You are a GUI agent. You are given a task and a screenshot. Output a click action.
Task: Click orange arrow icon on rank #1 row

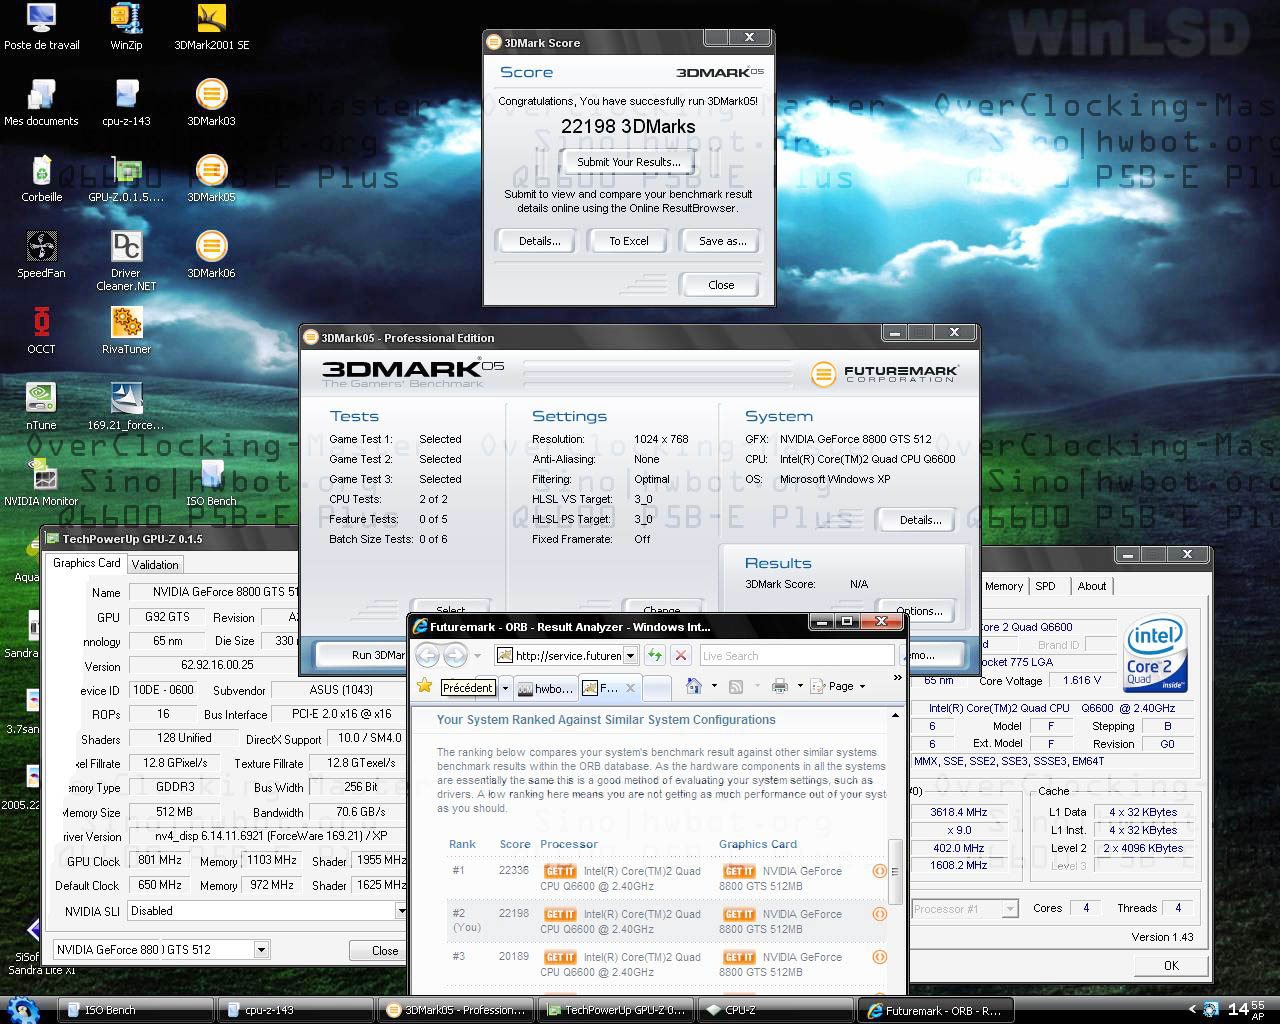coord(880,871)
